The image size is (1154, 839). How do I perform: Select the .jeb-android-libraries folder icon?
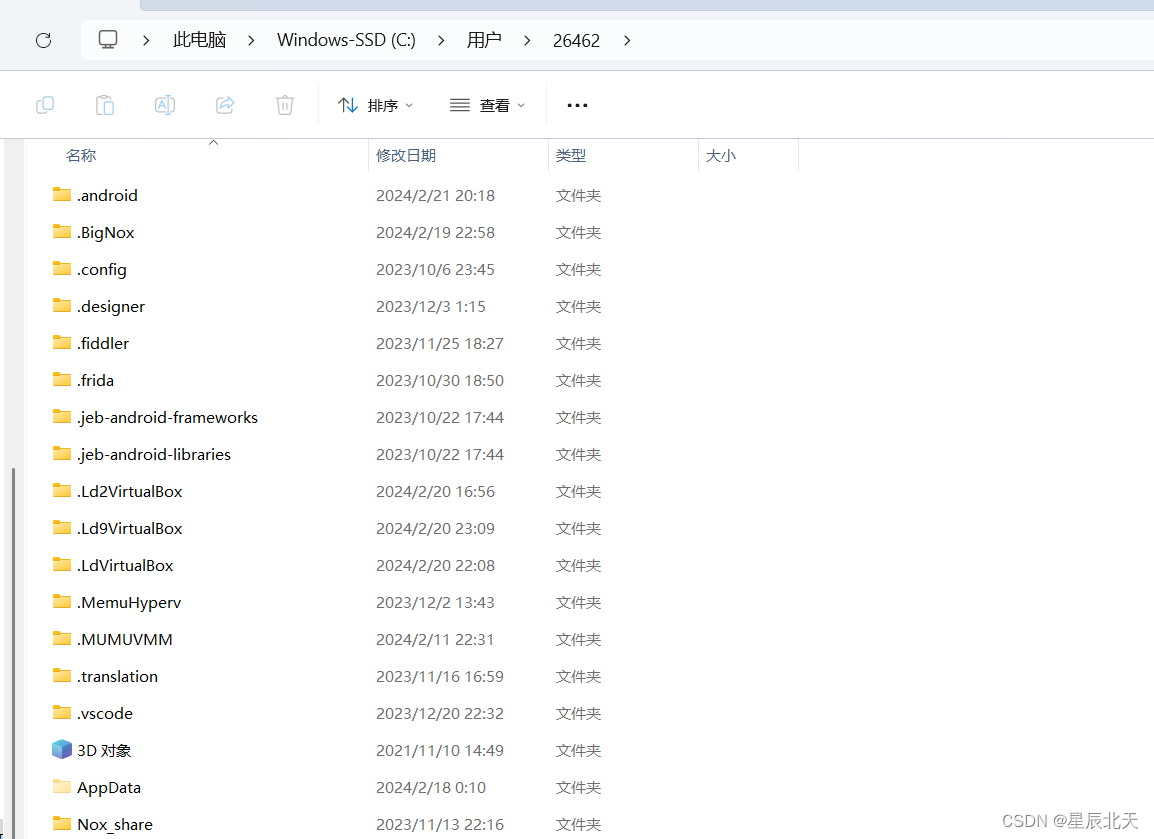click(x=62, y=453)
